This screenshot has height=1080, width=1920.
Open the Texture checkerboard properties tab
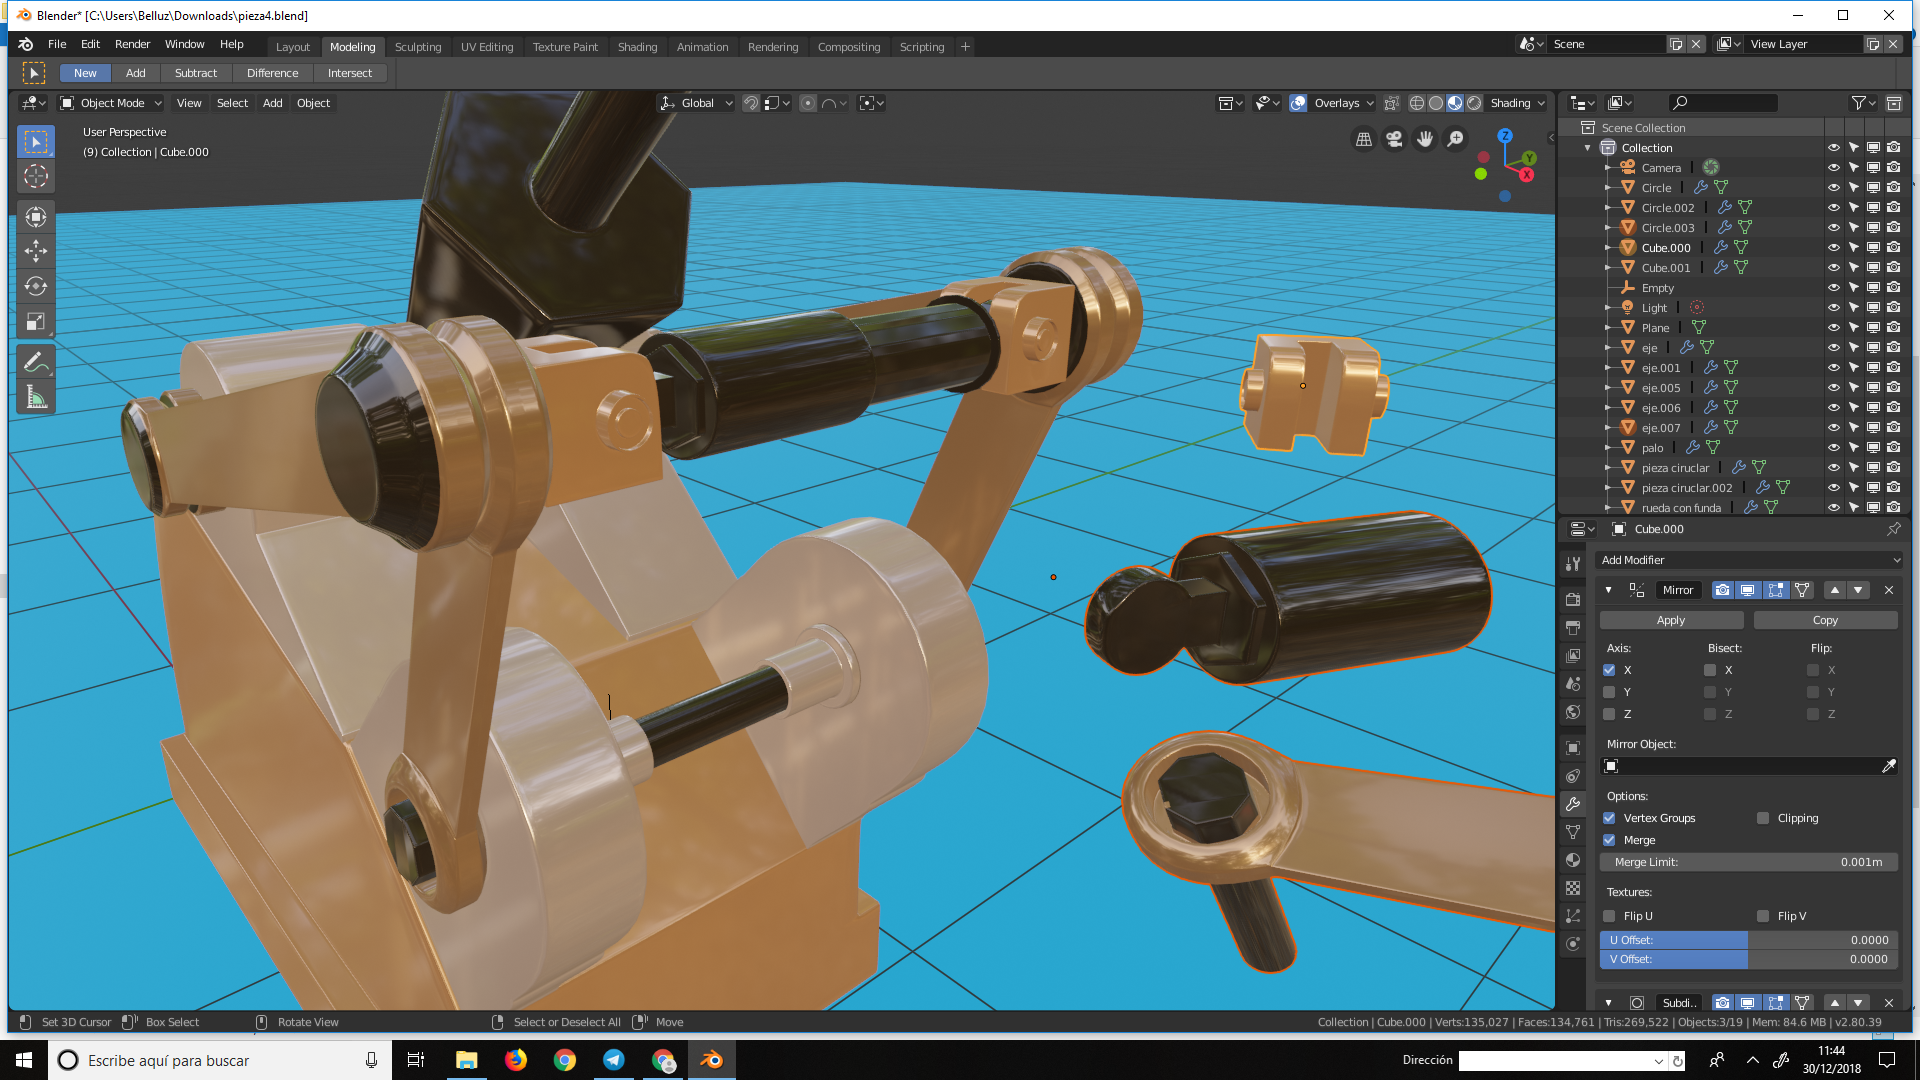click(1573, 888)
